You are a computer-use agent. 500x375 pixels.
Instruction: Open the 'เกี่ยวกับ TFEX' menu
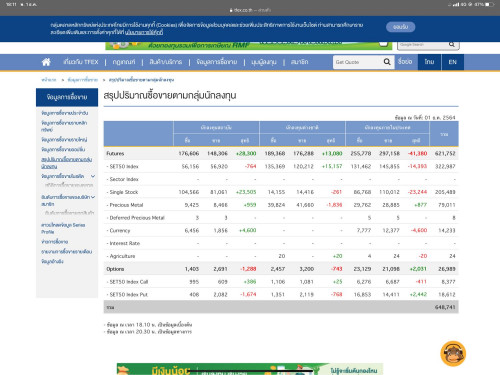81,62
